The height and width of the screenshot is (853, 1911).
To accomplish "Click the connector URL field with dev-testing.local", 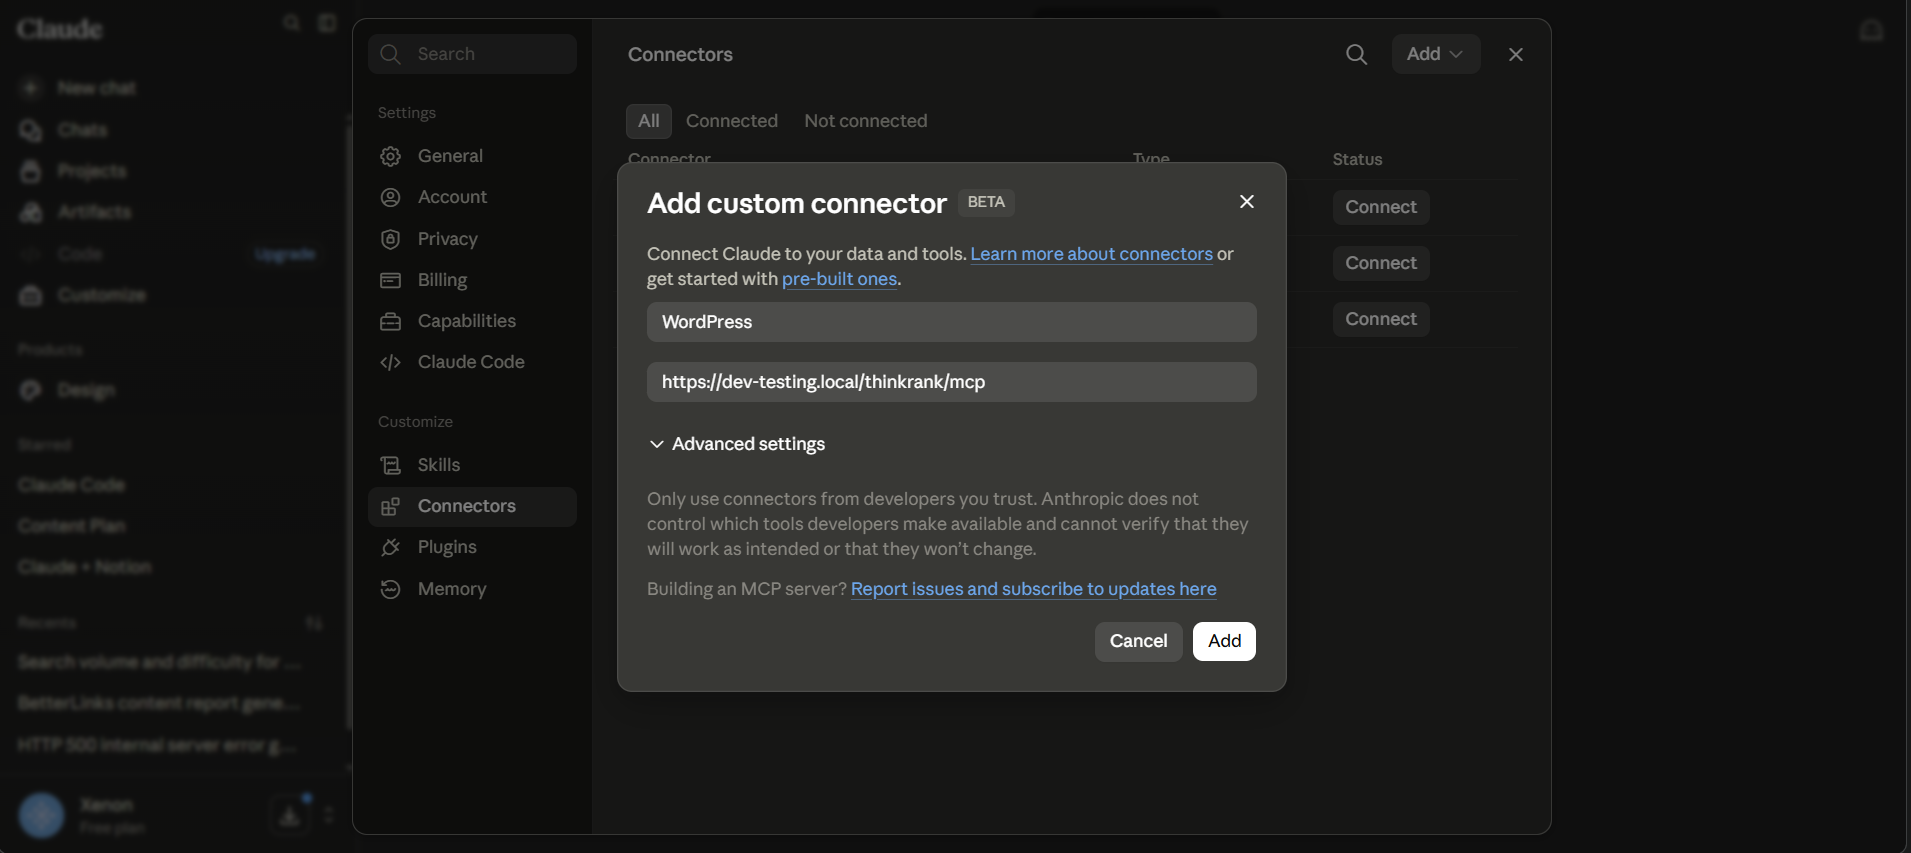I will (952, 382).
